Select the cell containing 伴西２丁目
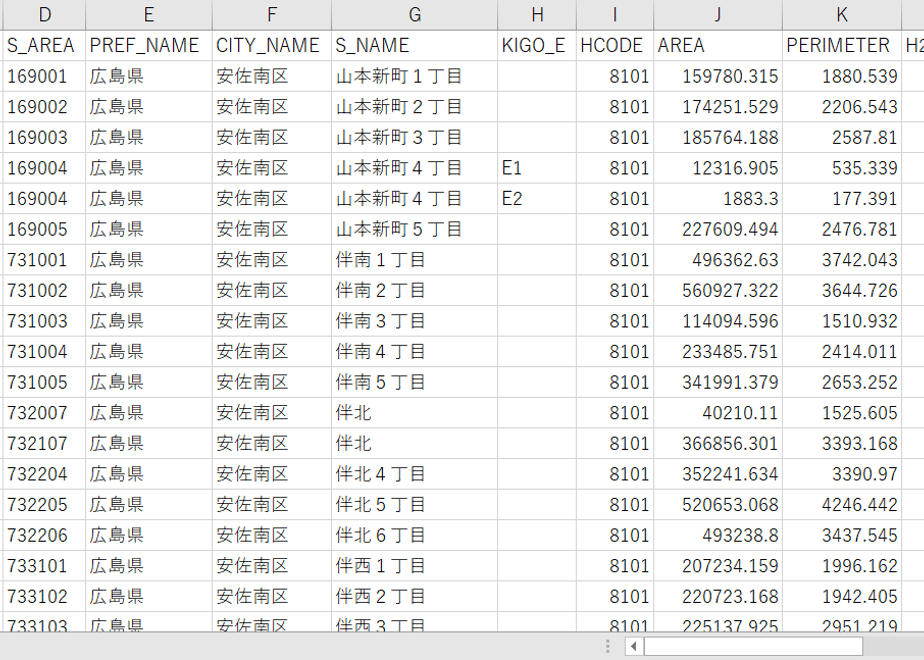This screenshot has width=924, height=660. [x=414, y=597]
